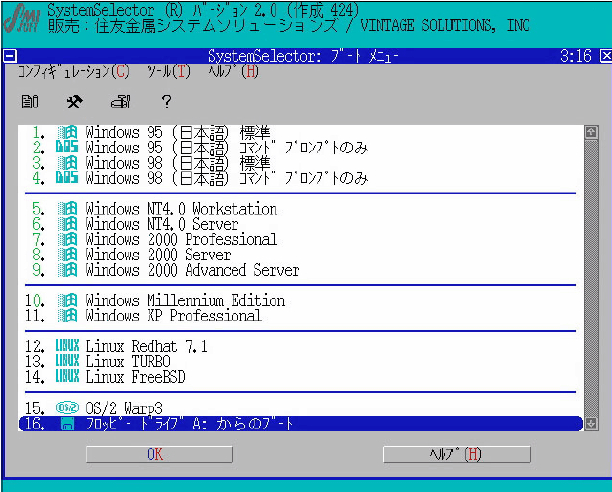Click the hammer tools toolbar icon
Screen dimensions: 612x492
click(75, 102)
